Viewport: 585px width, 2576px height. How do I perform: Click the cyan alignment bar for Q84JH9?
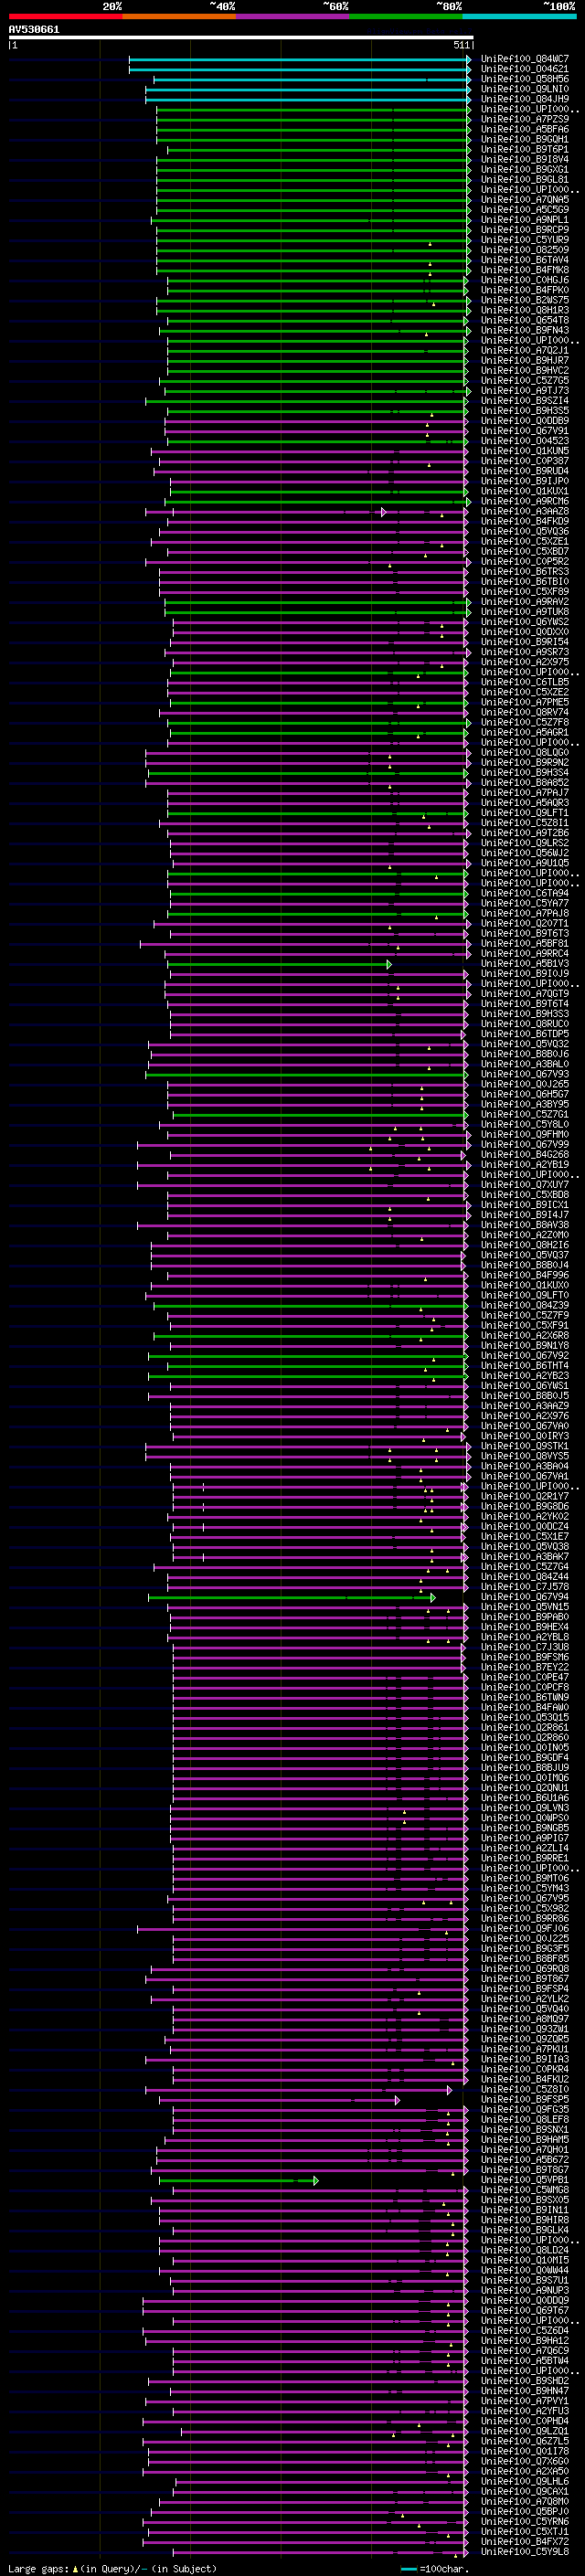(x=308, y=99)
